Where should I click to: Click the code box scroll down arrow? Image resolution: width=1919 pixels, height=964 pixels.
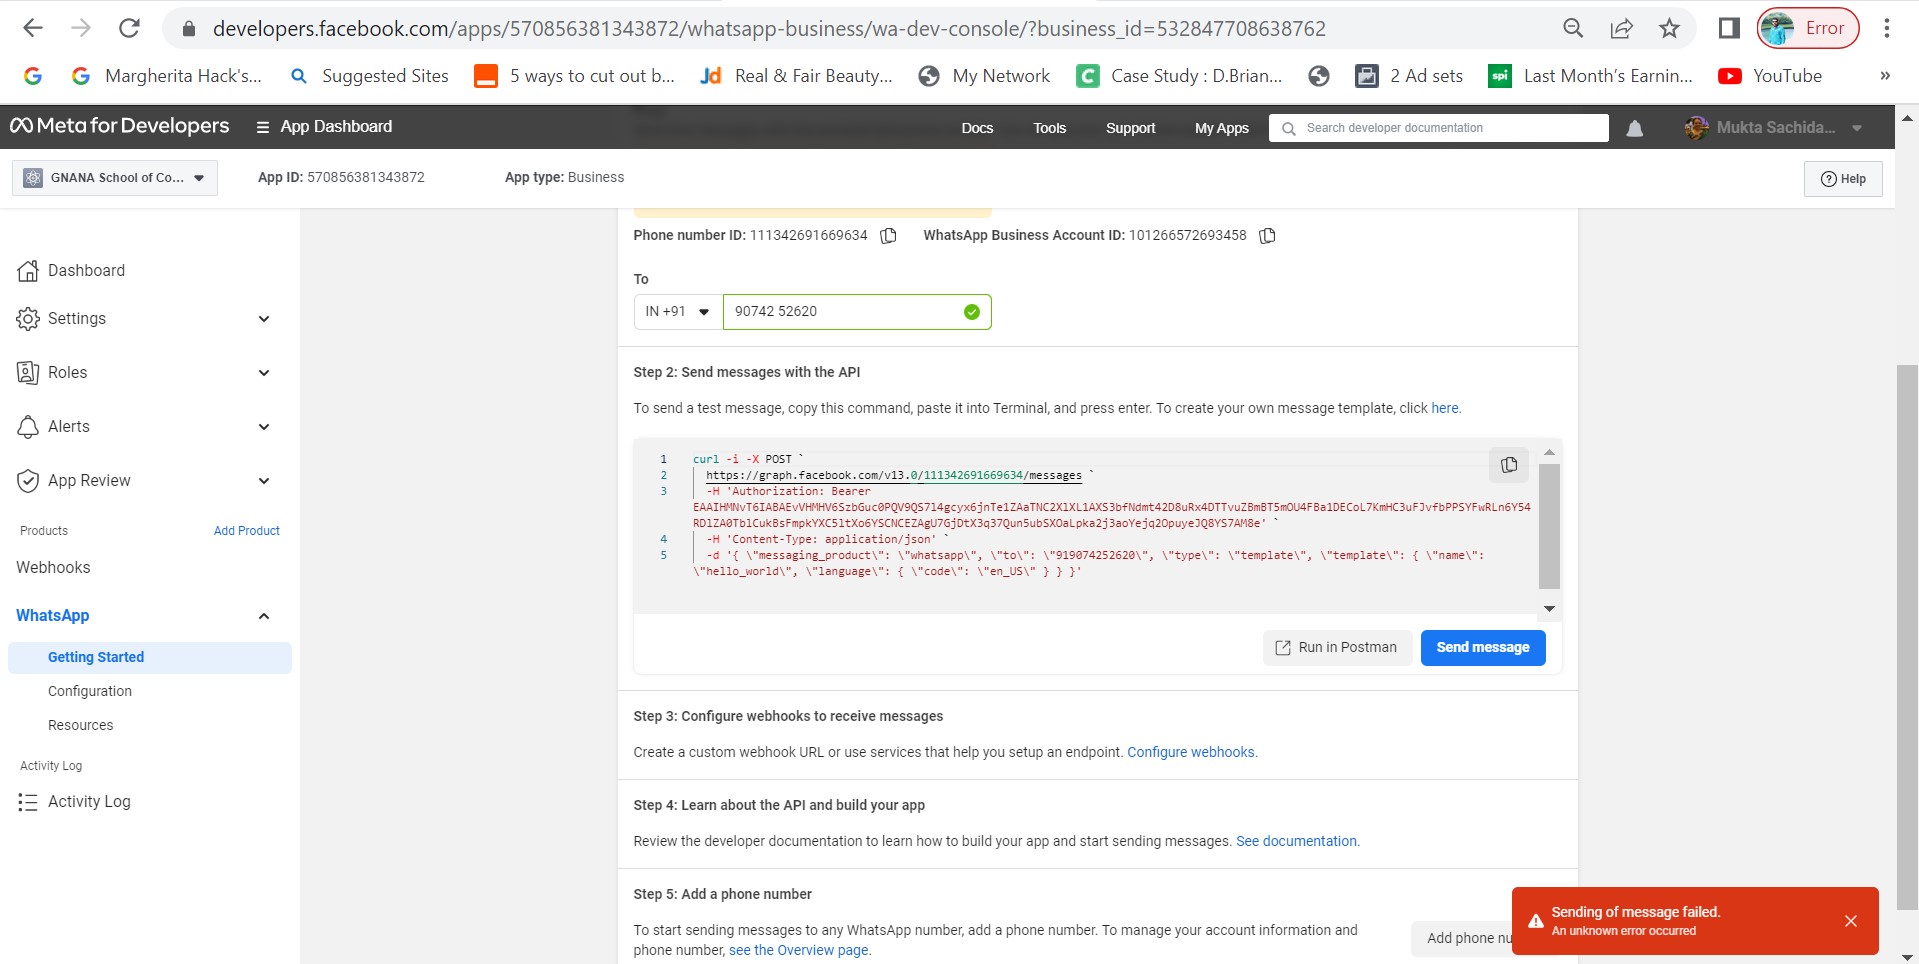(1549, 608)
